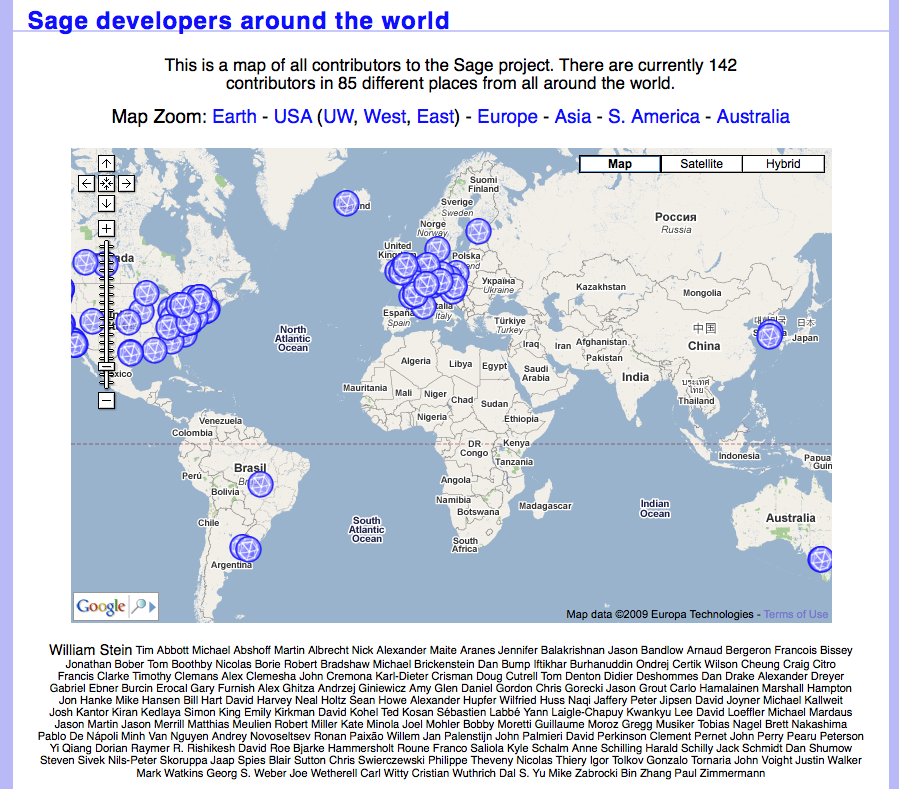Click the Iceland contributor marker
This screenshot has height=789, width=899.
pos(346,203)
